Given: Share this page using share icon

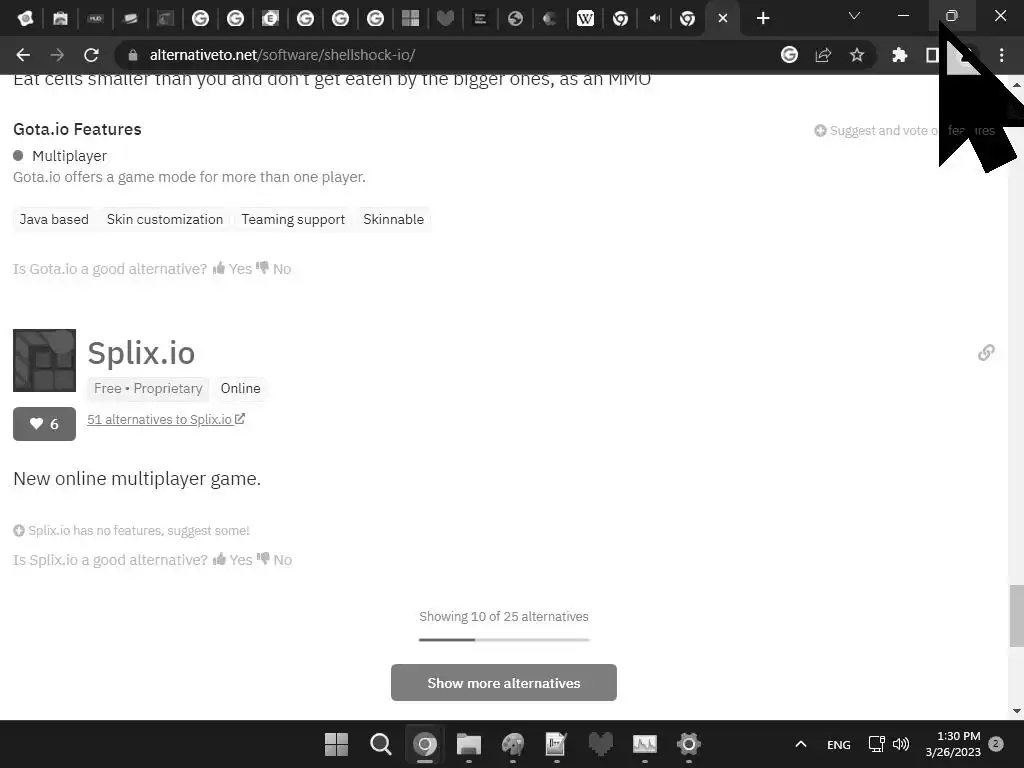Looking at the screenshot, I should tap(823, 55).
